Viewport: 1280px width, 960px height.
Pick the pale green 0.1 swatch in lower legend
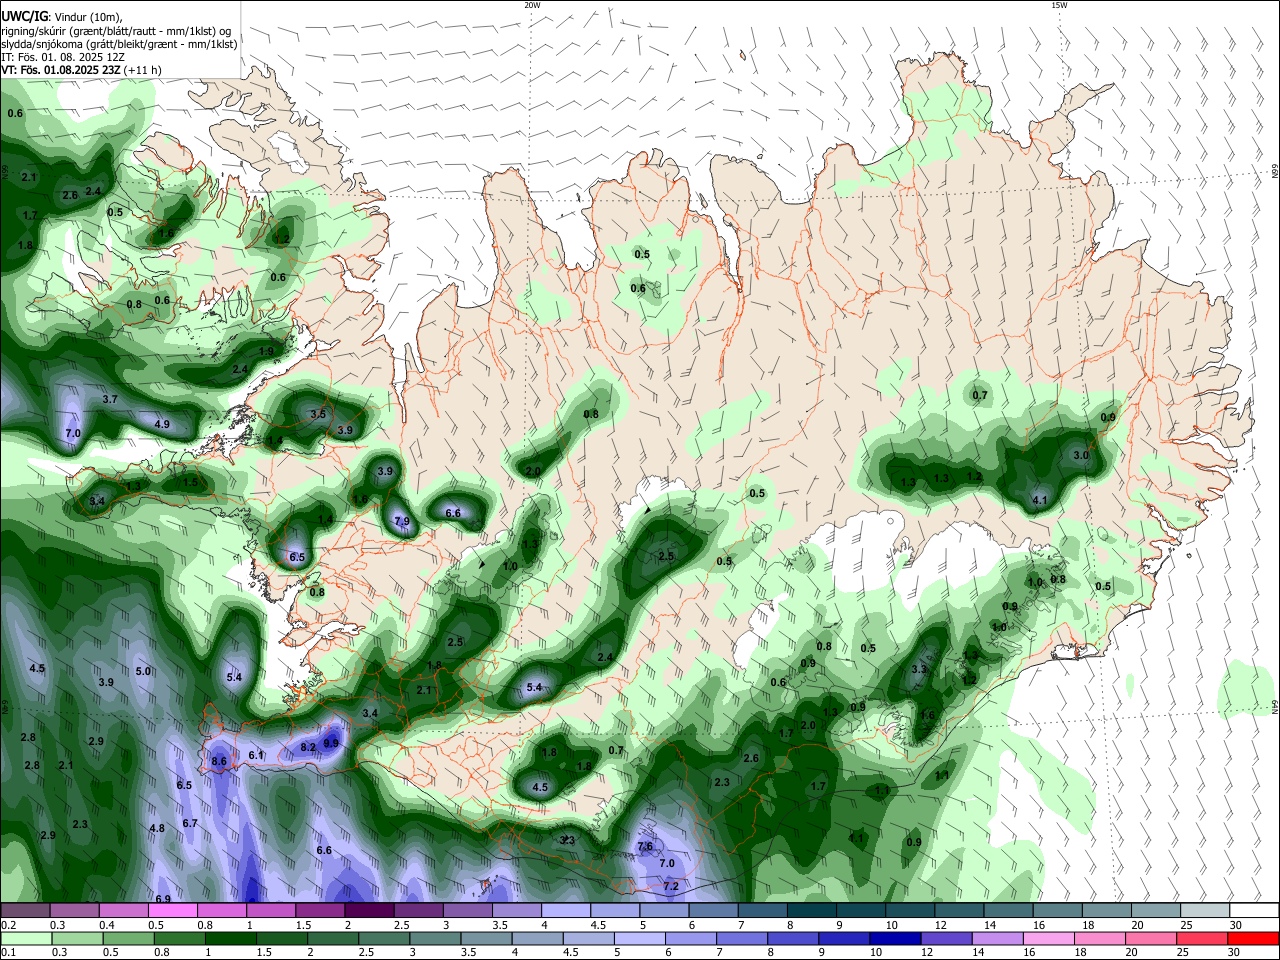(26, 938)
